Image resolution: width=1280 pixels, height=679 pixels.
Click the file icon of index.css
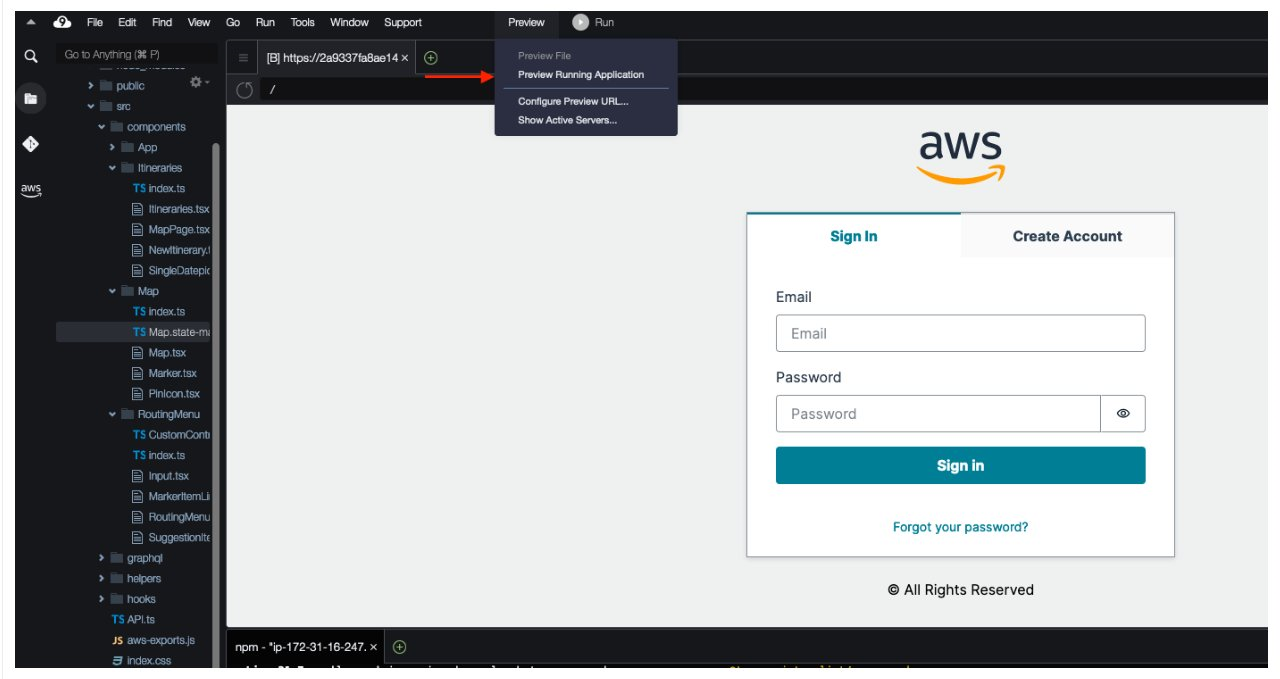click(117, 660)
